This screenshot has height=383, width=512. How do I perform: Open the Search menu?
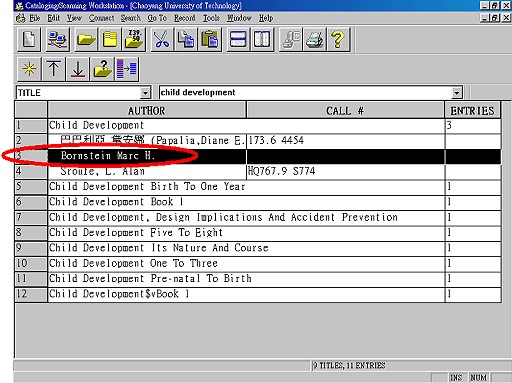click(130, 18)
